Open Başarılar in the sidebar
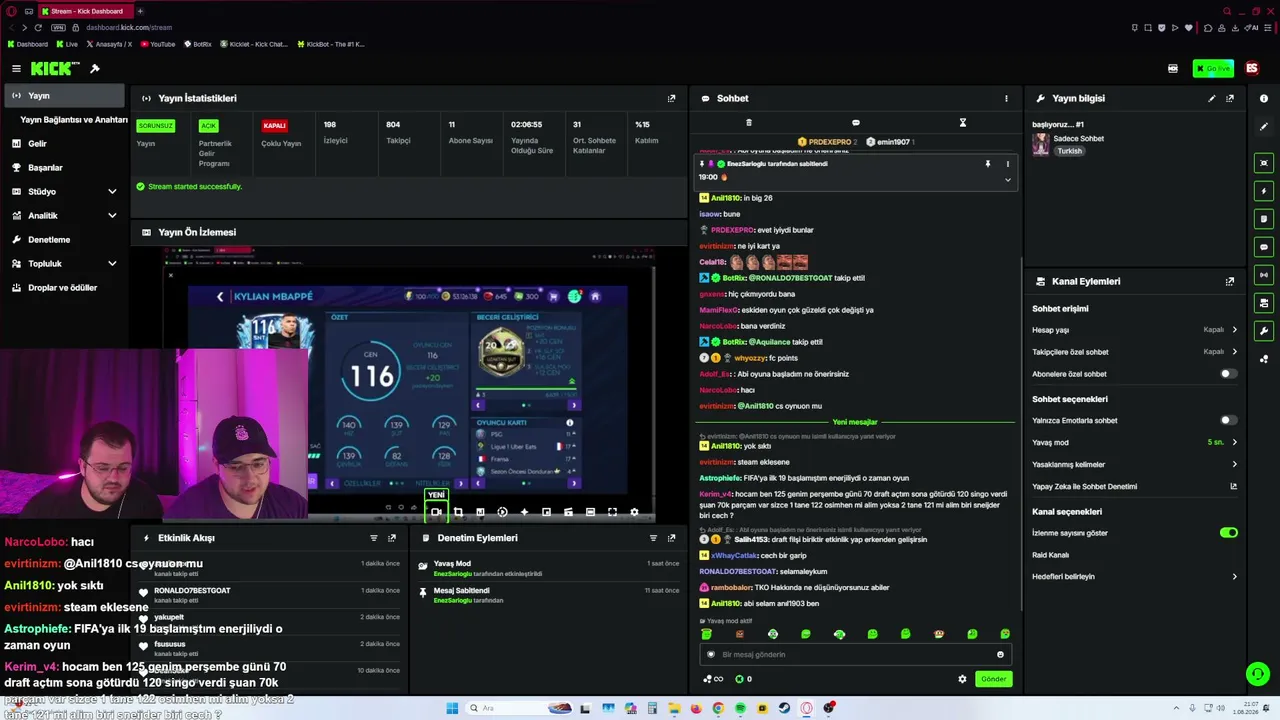 click(x=65, y=168)
